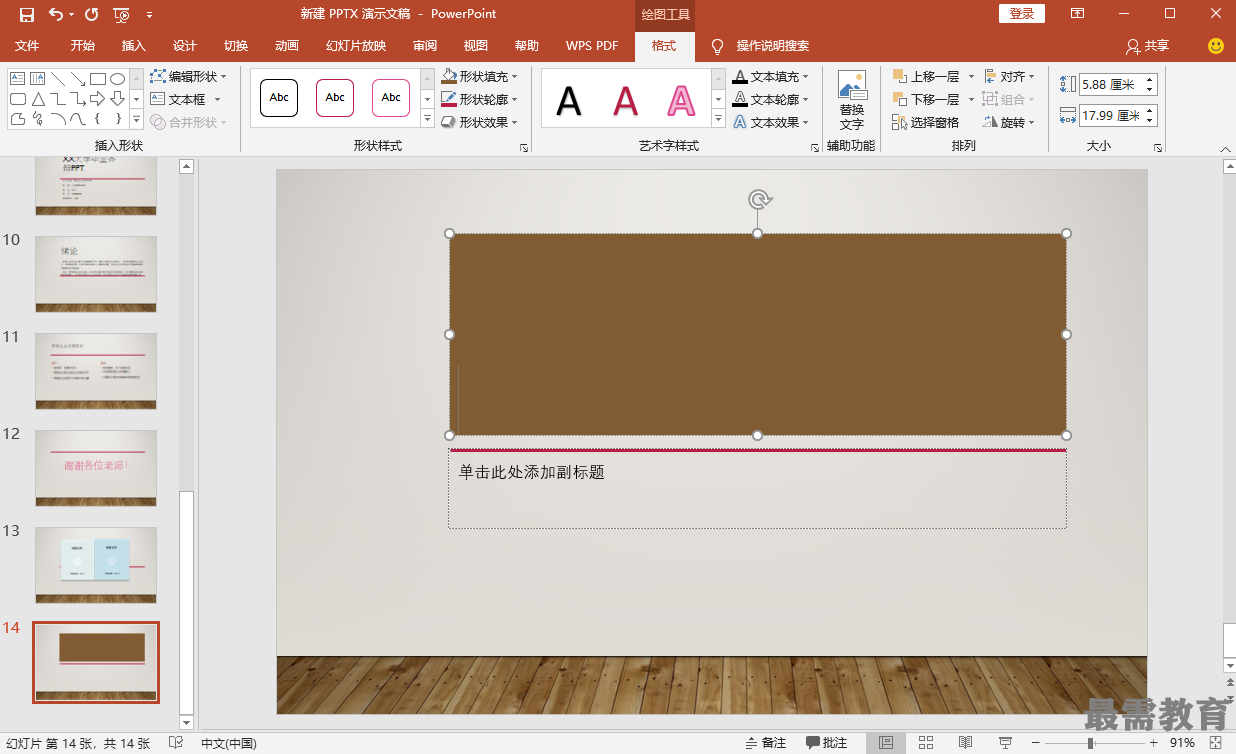Select the vertical text box shape
1236x754 pixels.
tap(38, 78)
